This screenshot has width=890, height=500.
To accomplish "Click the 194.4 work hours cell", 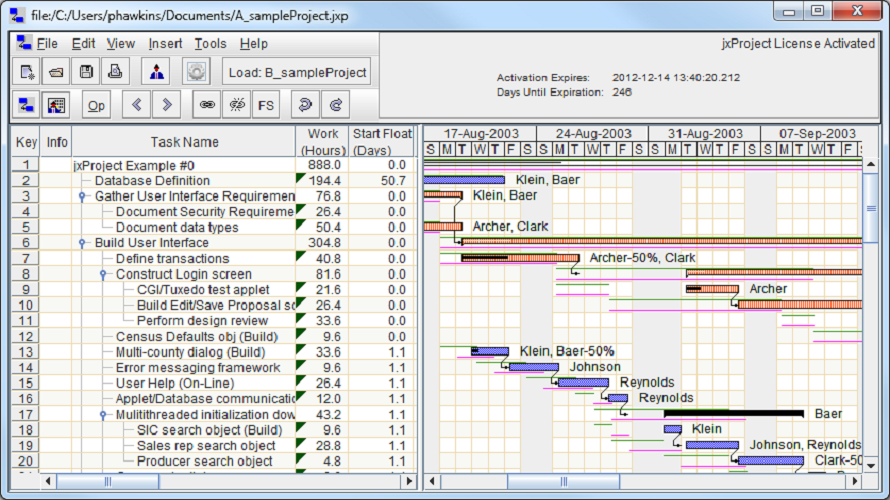I will coord(322,180).
